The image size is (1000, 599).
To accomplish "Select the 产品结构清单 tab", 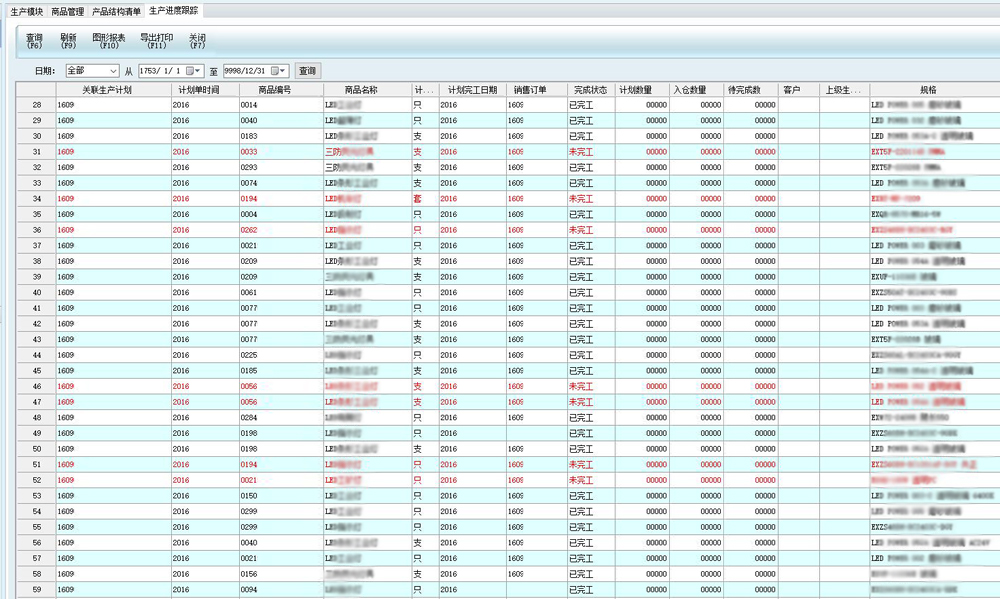I will (x=116, y=11).
